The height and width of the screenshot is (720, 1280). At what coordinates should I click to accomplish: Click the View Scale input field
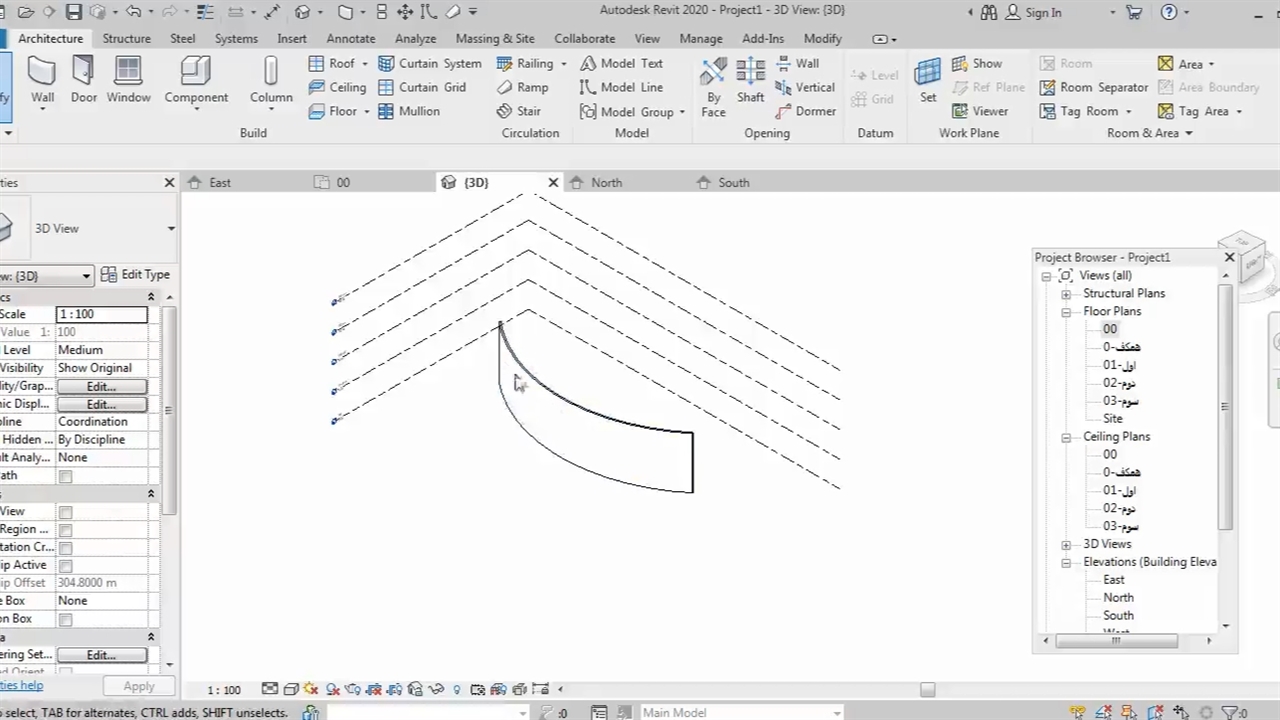(x=101, y=315)
